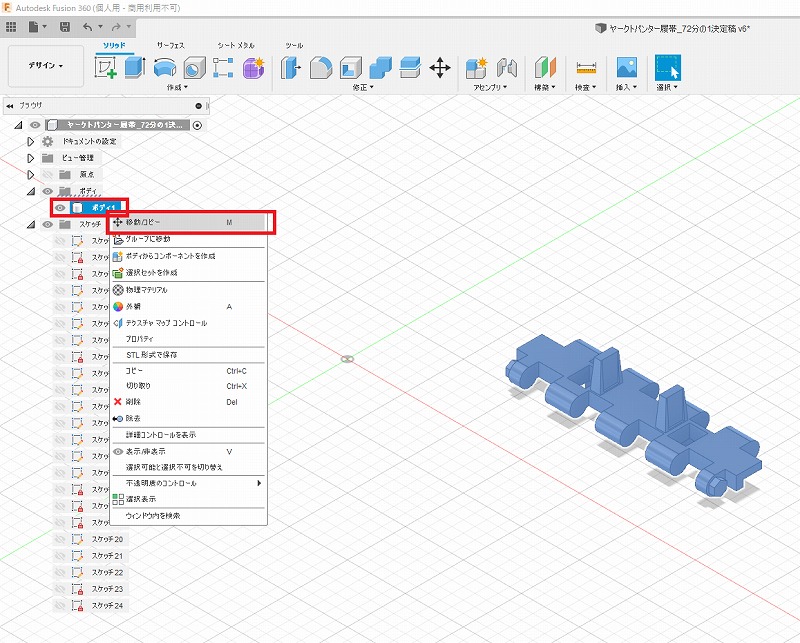The image size is (800, 643).
Task: Click the Save disk icon
Action: [65, 25]
